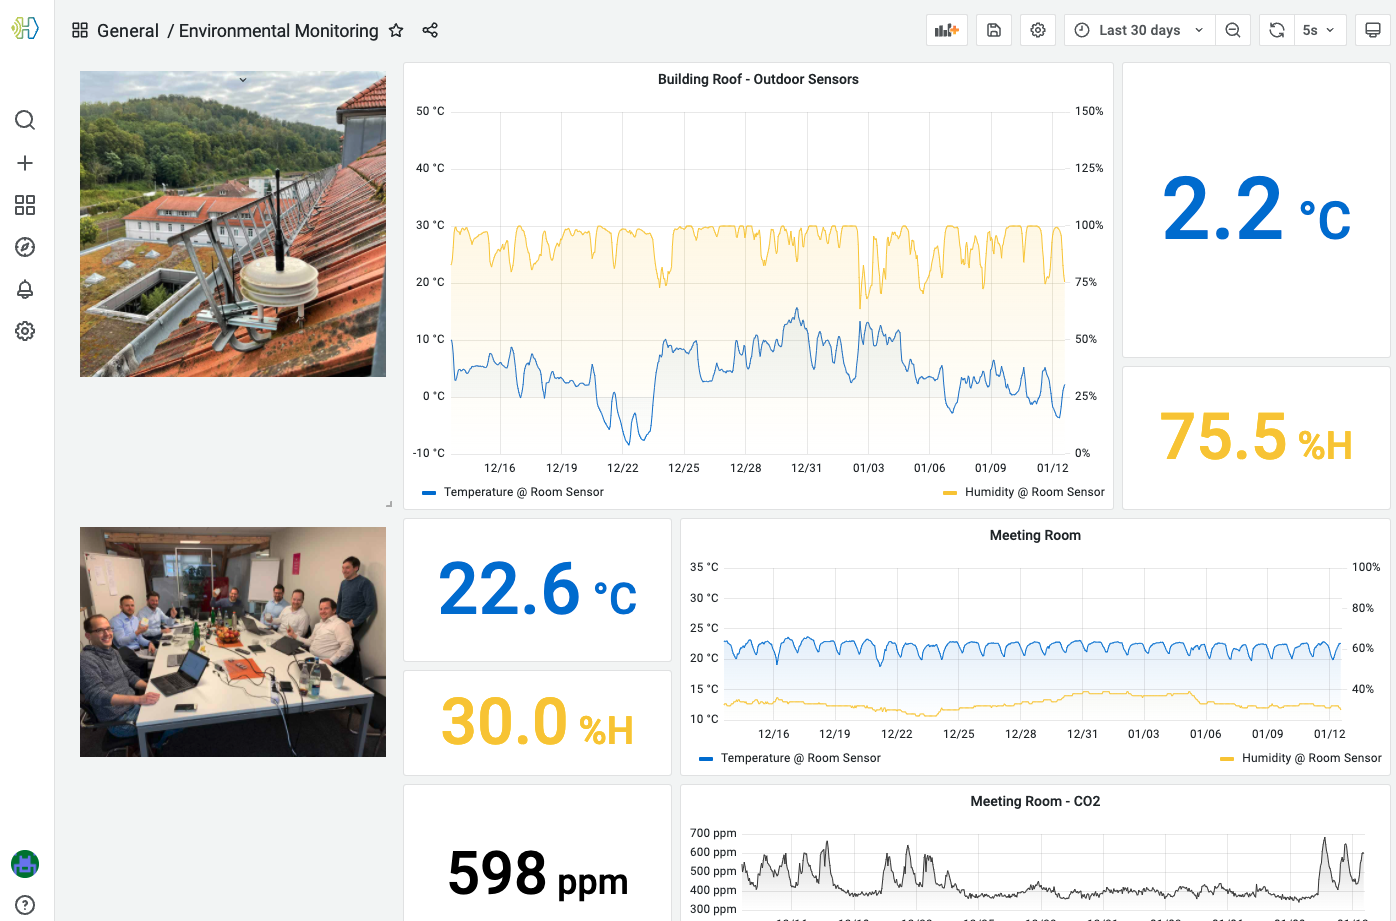The height and width of the screenshot is (921, 1396).
Task: Star this dashboard as favorite
Action: click(396, 30)
